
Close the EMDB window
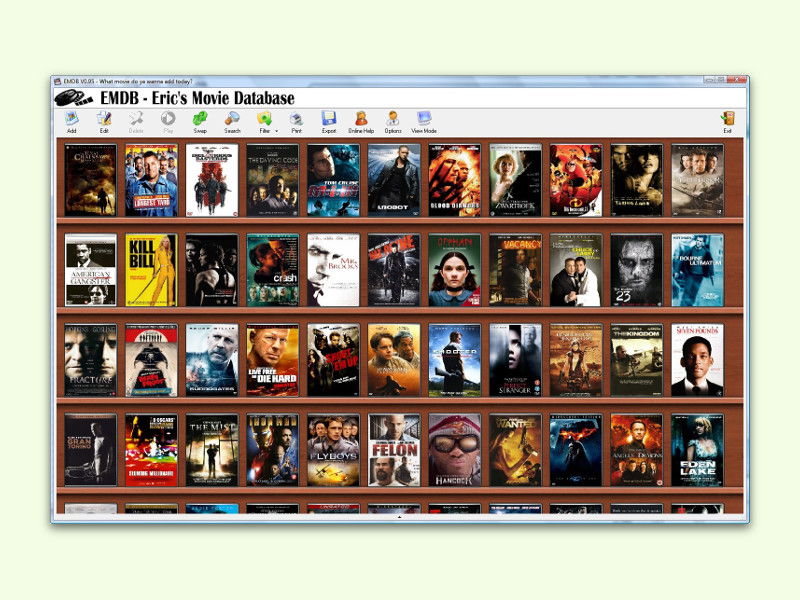(737, 80)
